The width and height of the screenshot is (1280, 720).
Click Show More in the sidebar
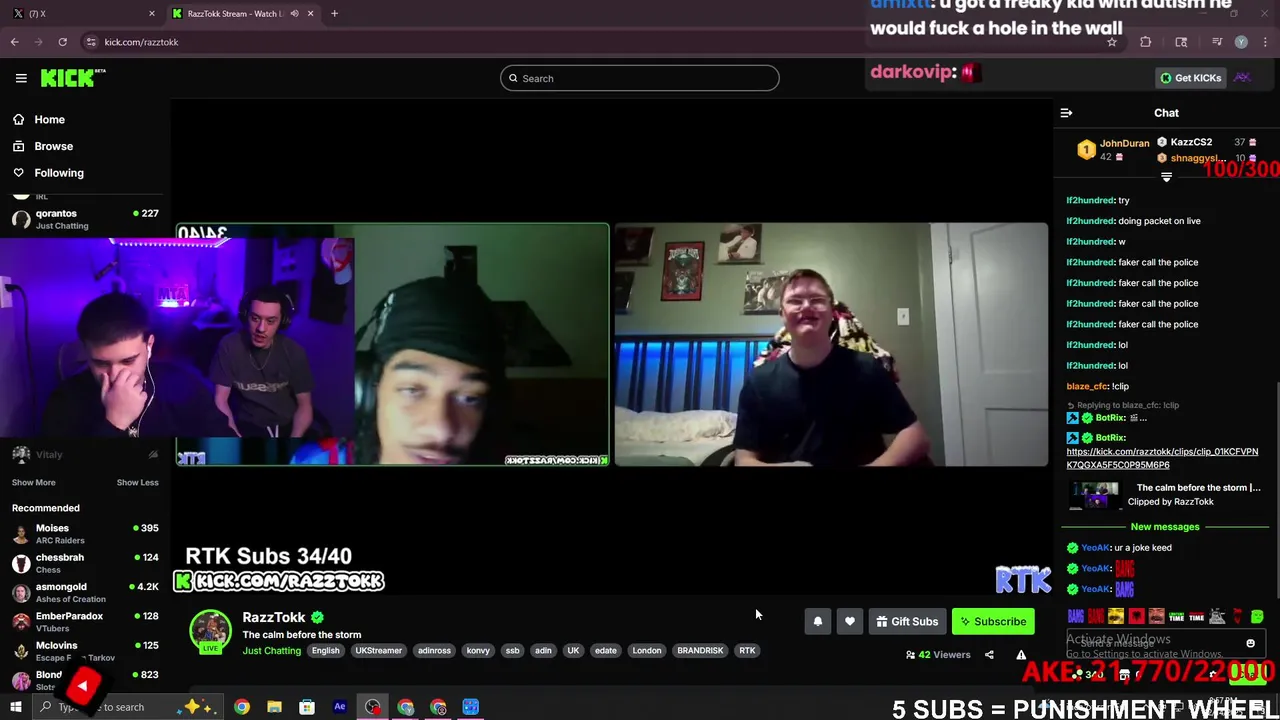[33, 482]
